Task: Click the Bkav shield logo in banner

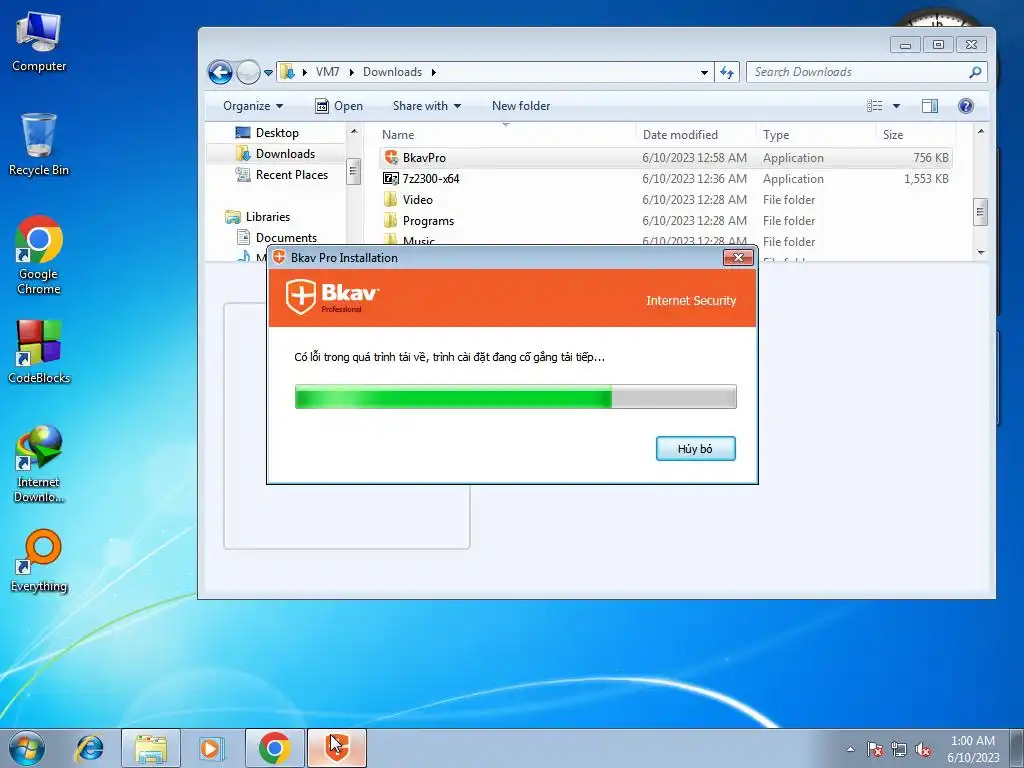Action: tap(301, 296)
